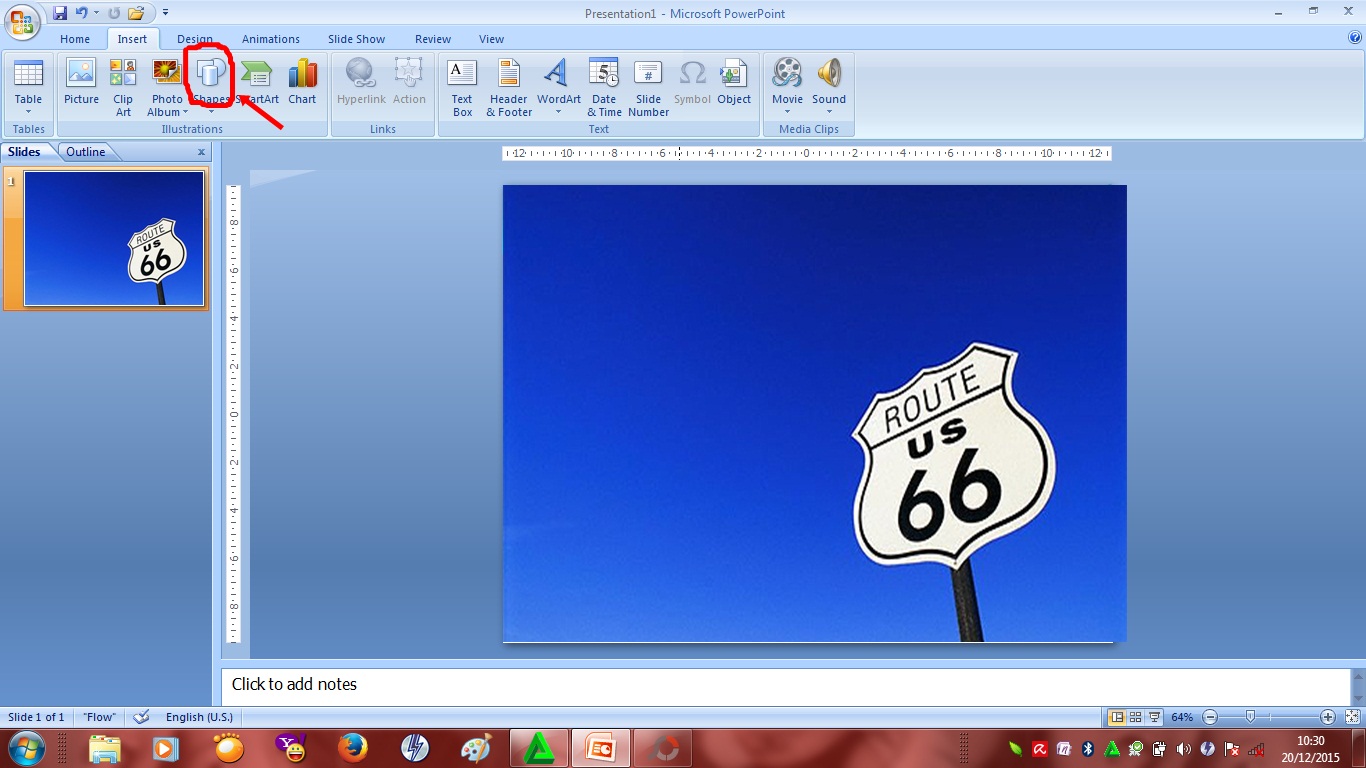
Task: Click the Bluetooth tray icon
Action: click(1088, 748)
